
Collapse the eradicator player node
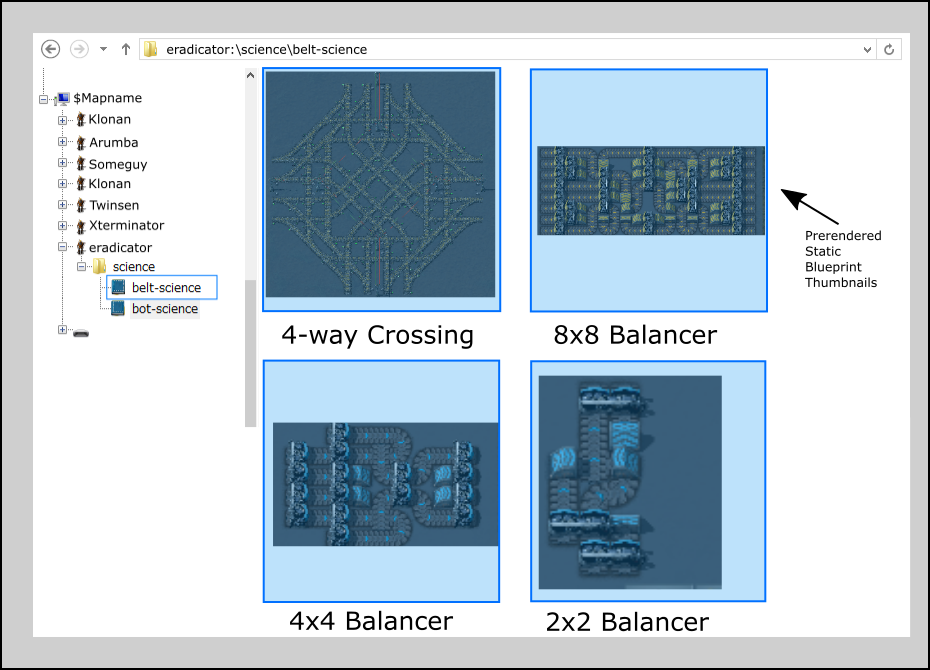[x=62, y=247]
